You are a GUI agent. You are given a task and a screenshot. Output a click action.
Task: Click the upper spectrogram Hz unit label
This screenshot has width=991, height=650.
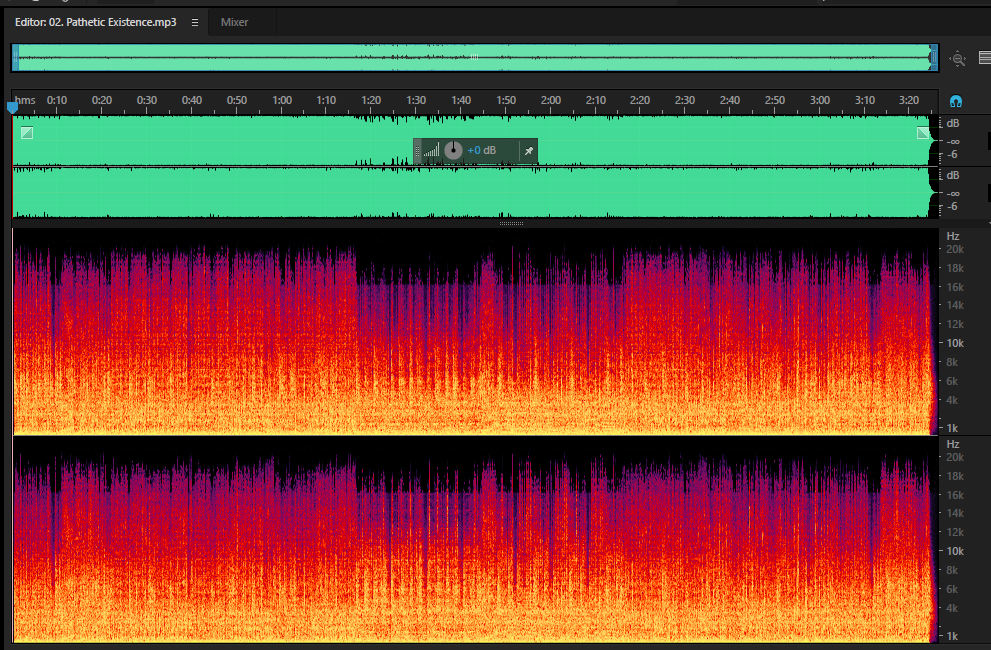point(952,236)
